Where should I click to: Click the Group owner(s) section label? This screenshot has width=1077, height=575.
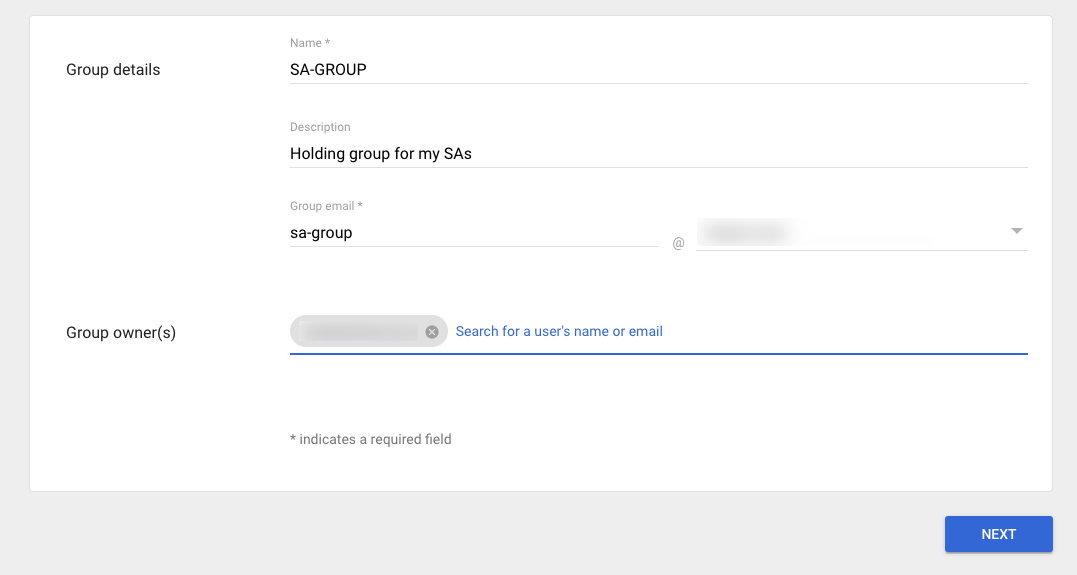[121, 332]
